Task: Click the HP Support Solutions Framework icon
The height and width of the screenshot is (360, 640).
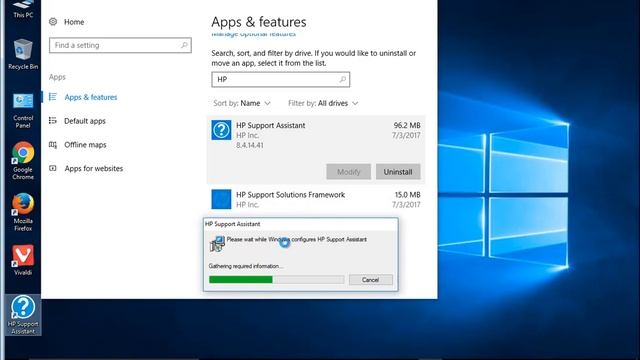Action: point(221,199)
